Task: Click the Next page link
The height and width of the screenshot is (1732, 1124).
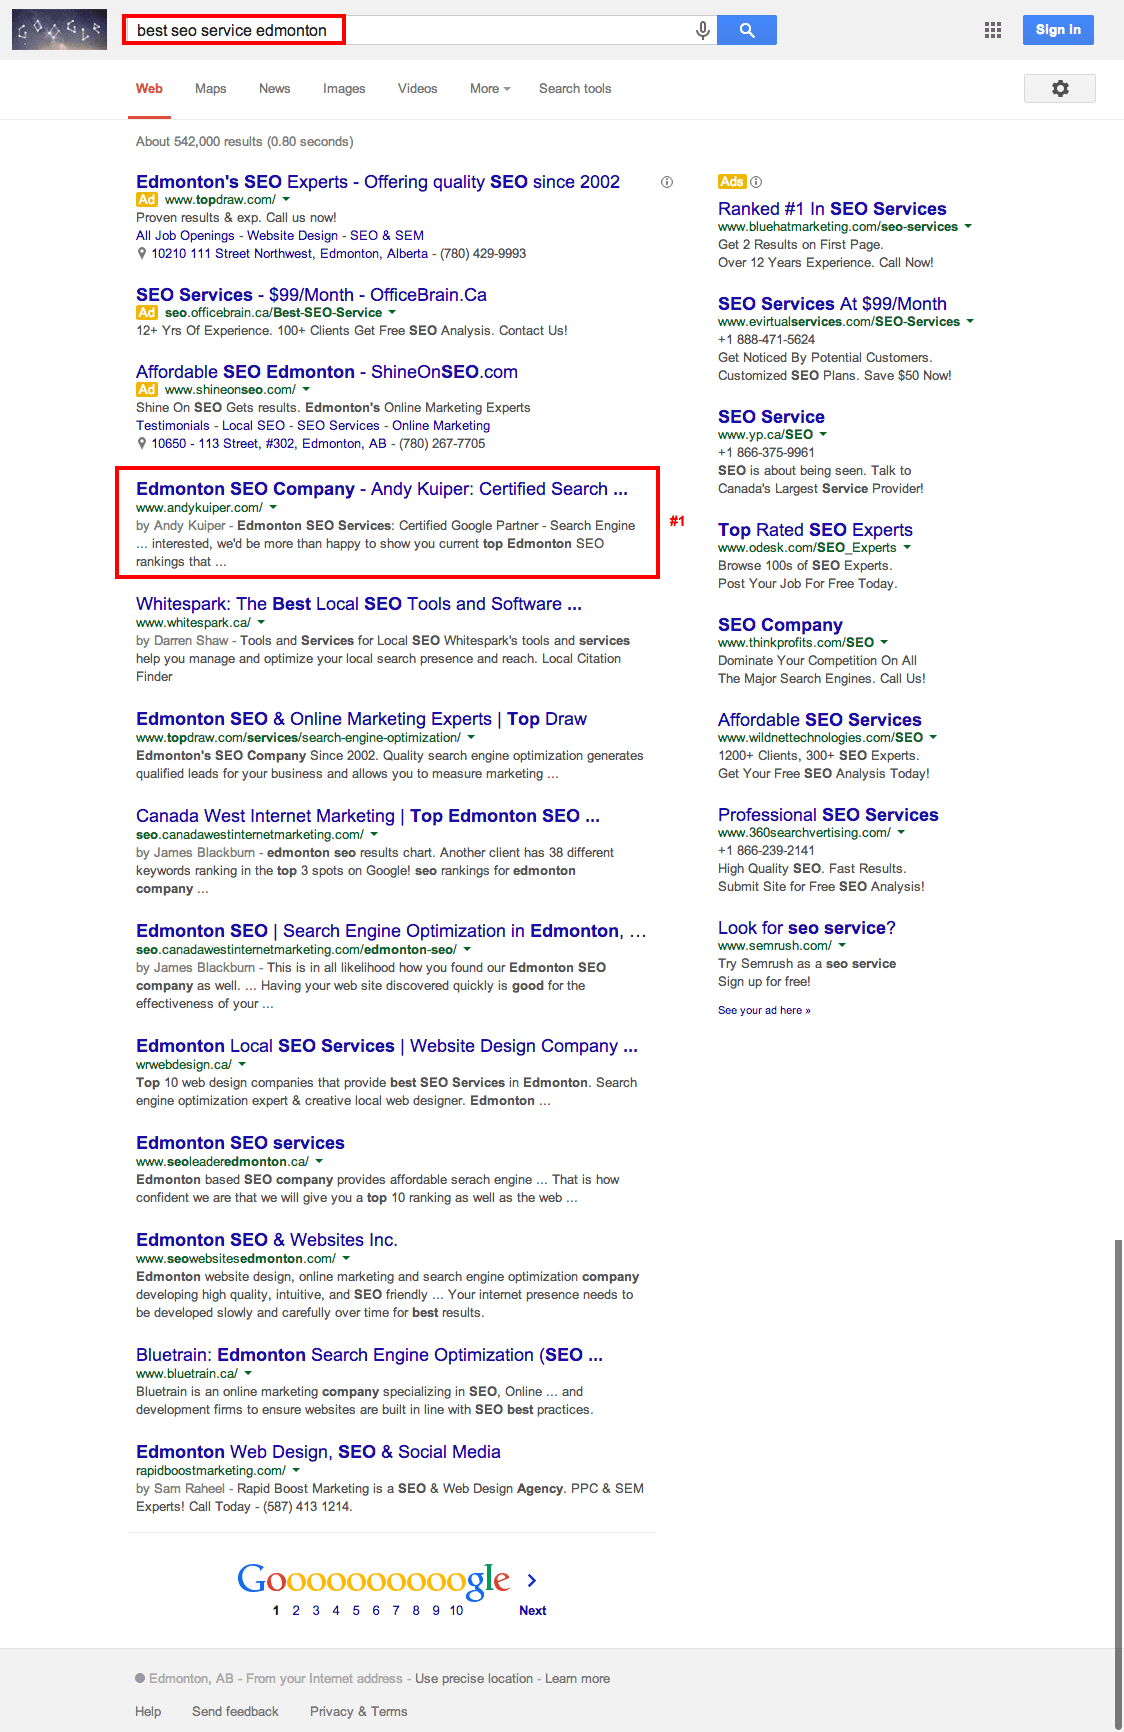Action: (x=532, y=1610)
